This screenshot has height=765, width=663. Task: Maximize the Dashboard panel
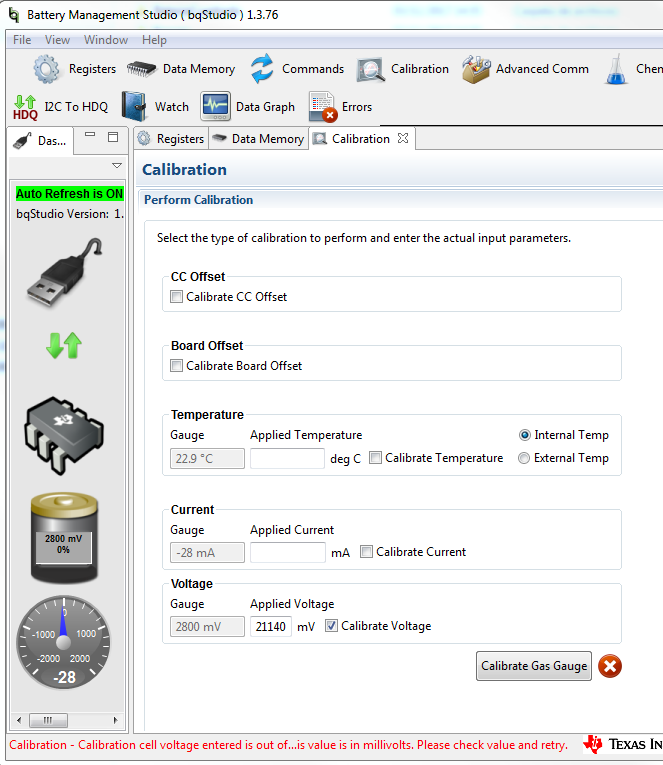113,137
